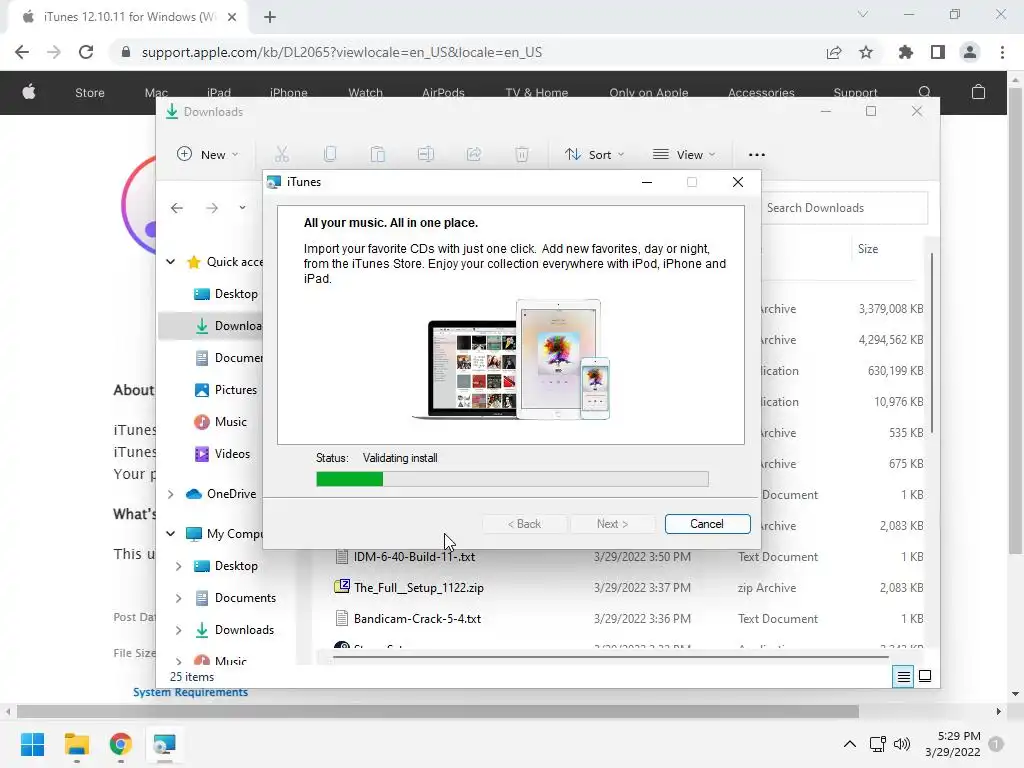Click the Cut scissors icon in Downloads toolbar

[281, 155]
